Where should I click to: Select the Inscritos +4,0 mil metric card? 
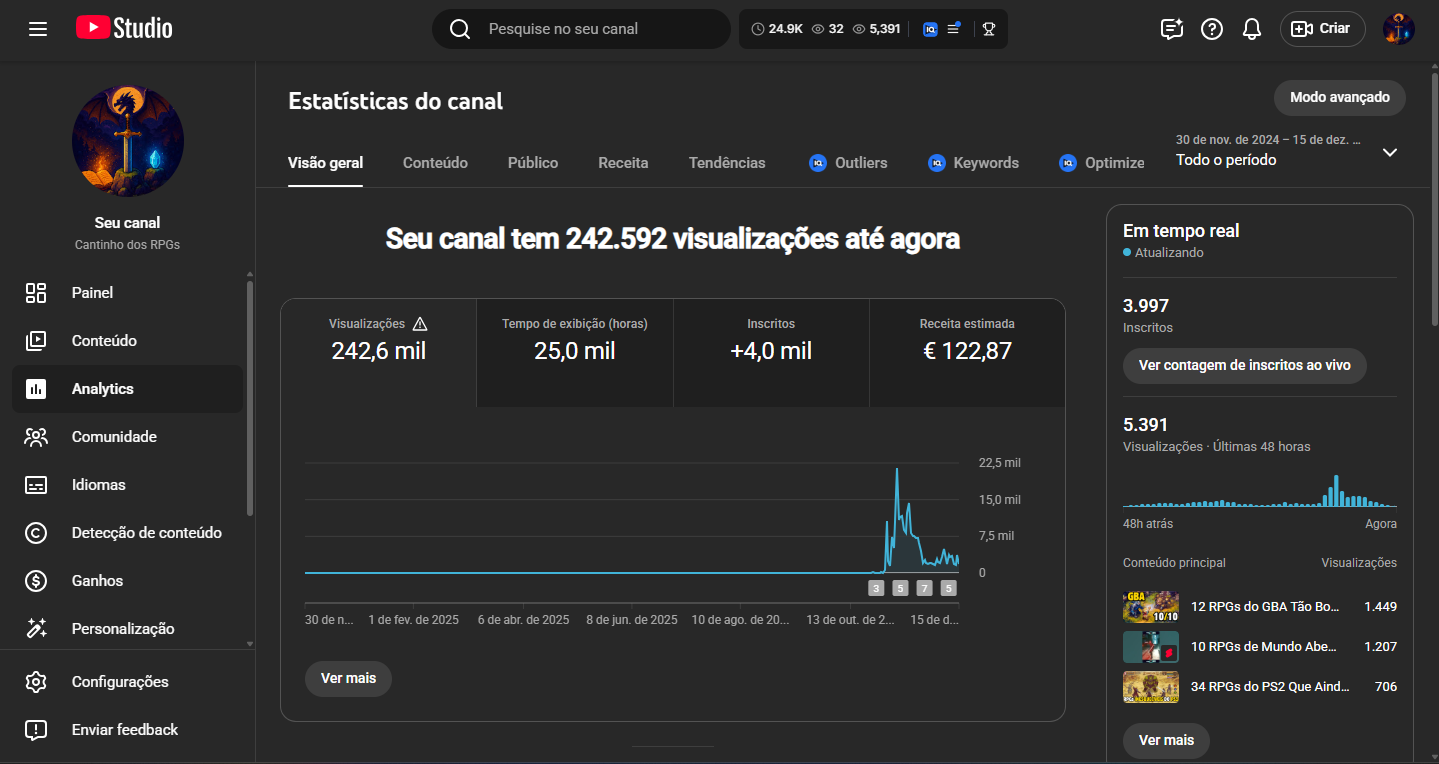(771, 353)
